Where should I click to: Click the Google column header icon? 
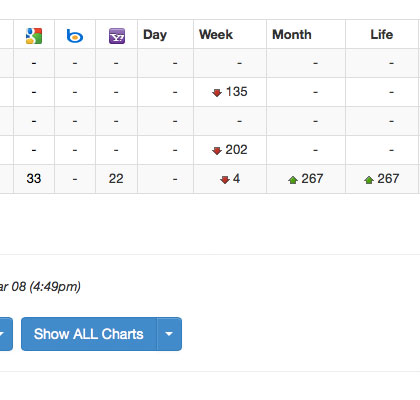tap(34, 36)
